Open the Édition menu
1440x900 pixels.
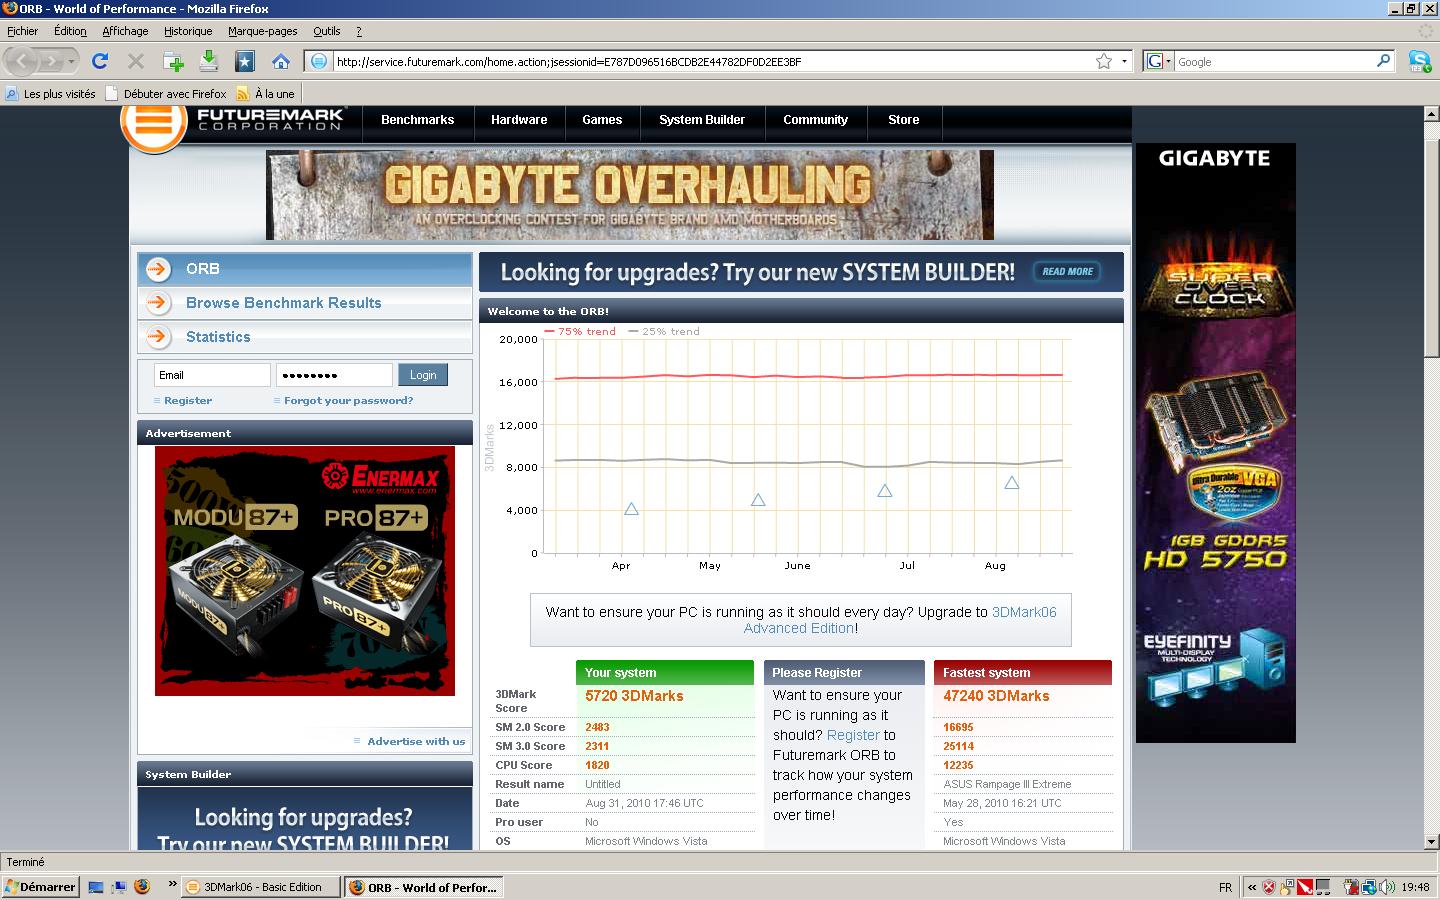[70, 31]
